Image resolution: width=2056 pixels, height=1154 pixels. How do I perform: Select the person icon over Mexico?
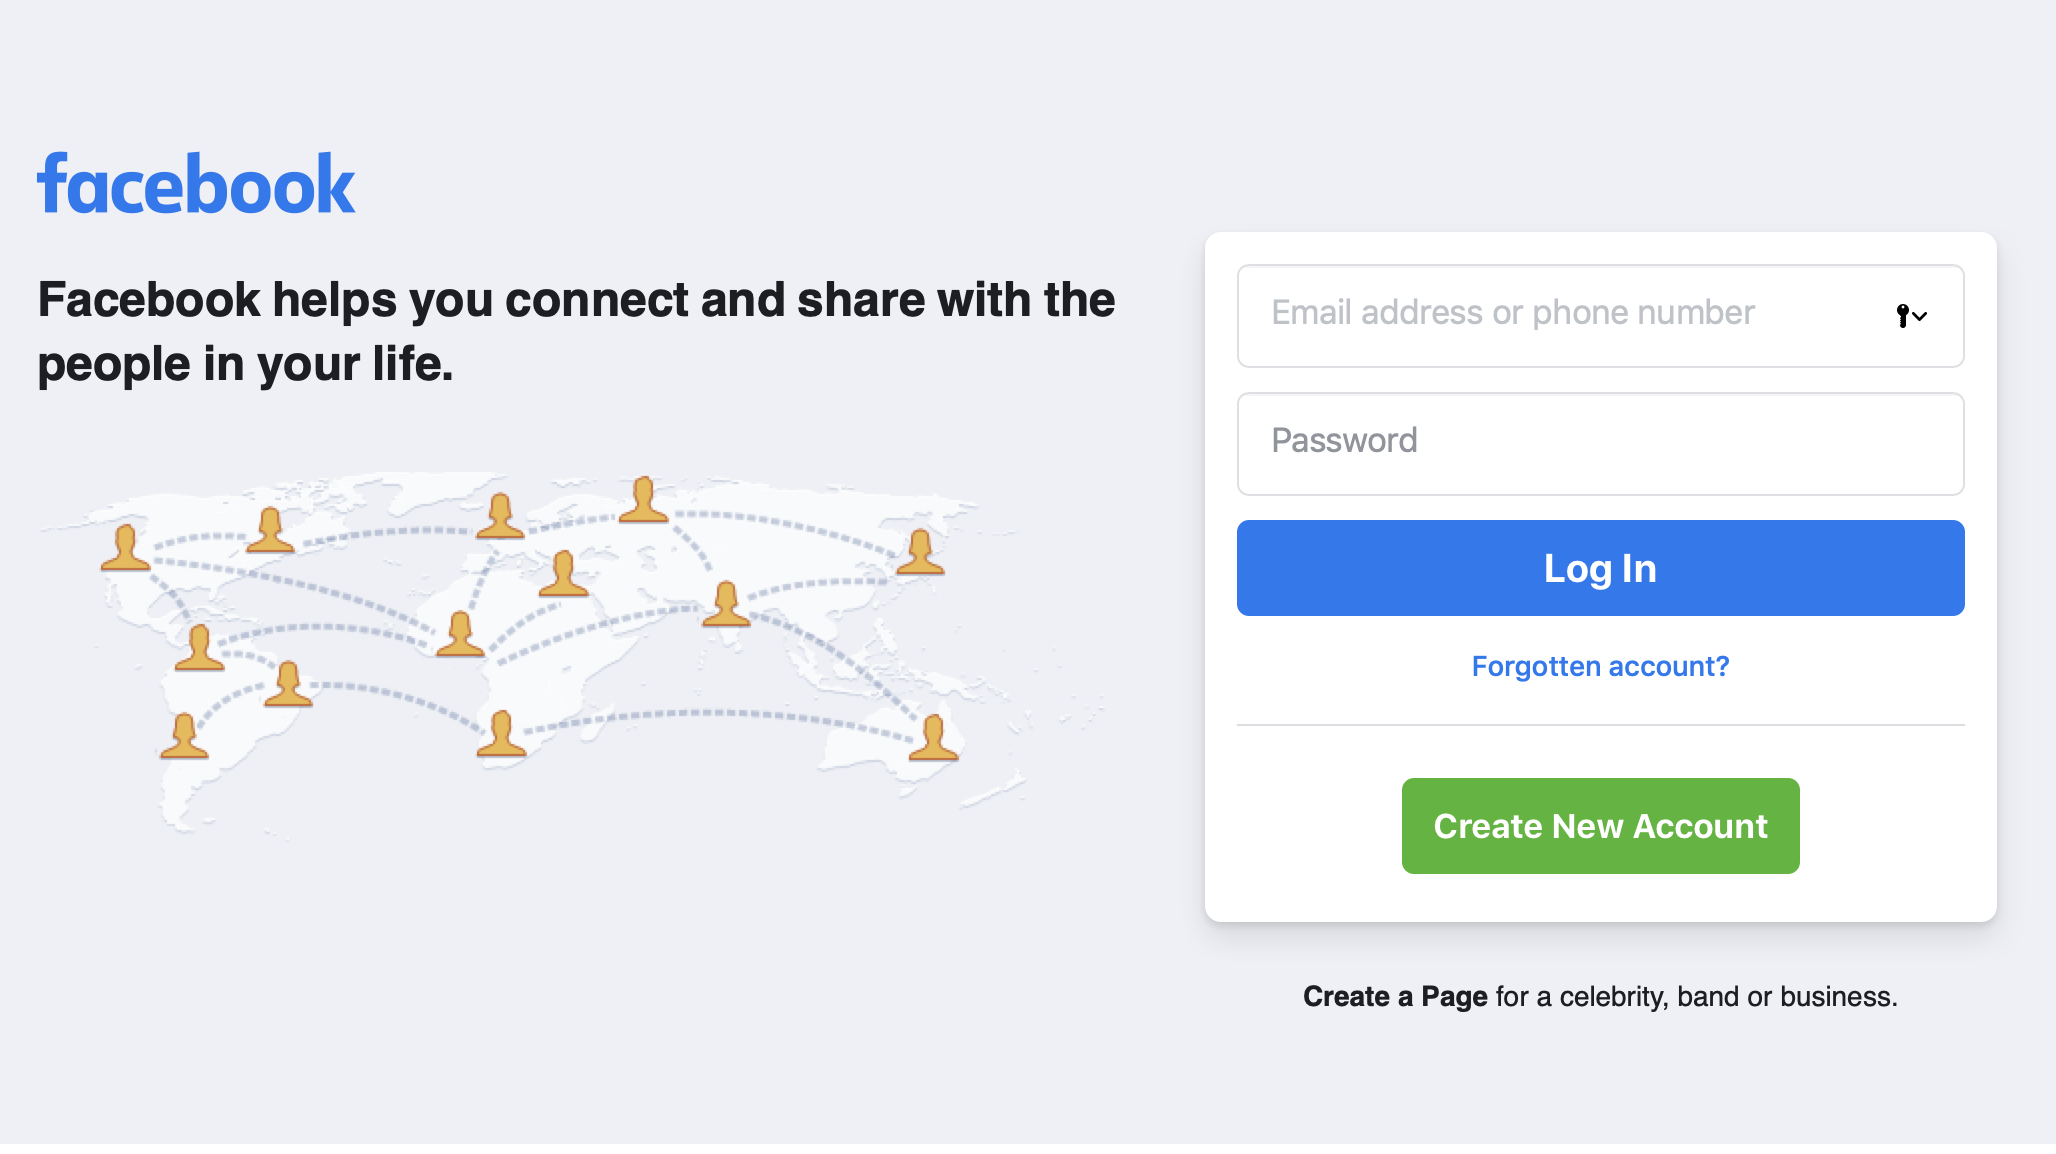pyautogui.click(x=199, y=647)
